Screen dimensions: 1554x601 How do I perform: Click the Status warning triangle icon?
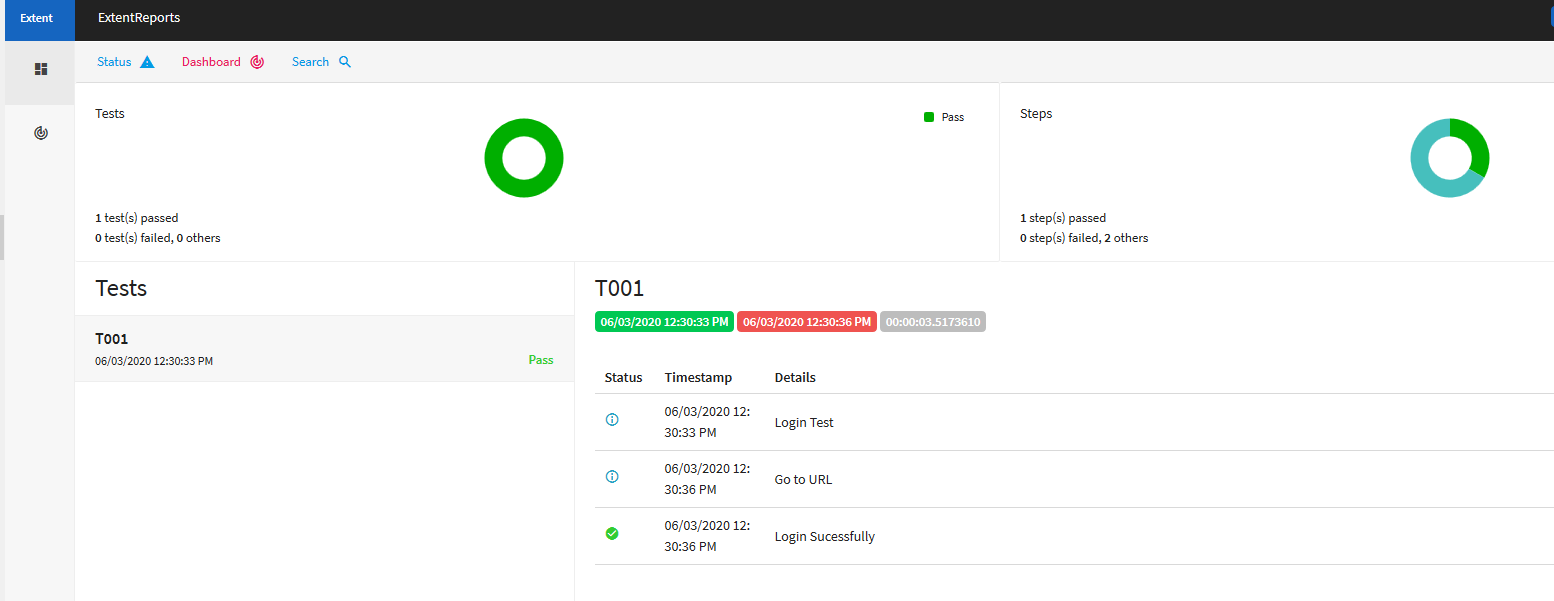[x=147, y=62]
